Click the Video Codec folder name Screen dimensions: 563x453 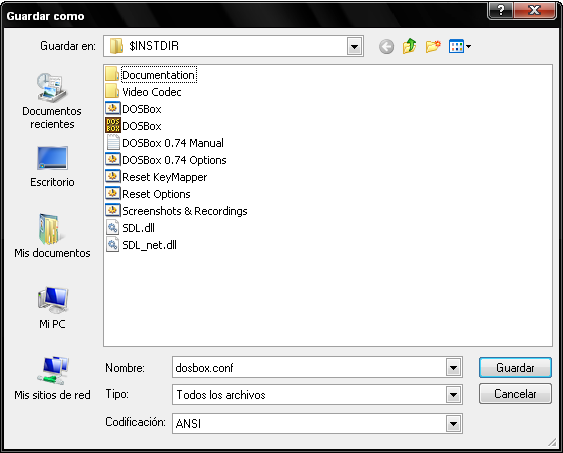pos(152,92)
